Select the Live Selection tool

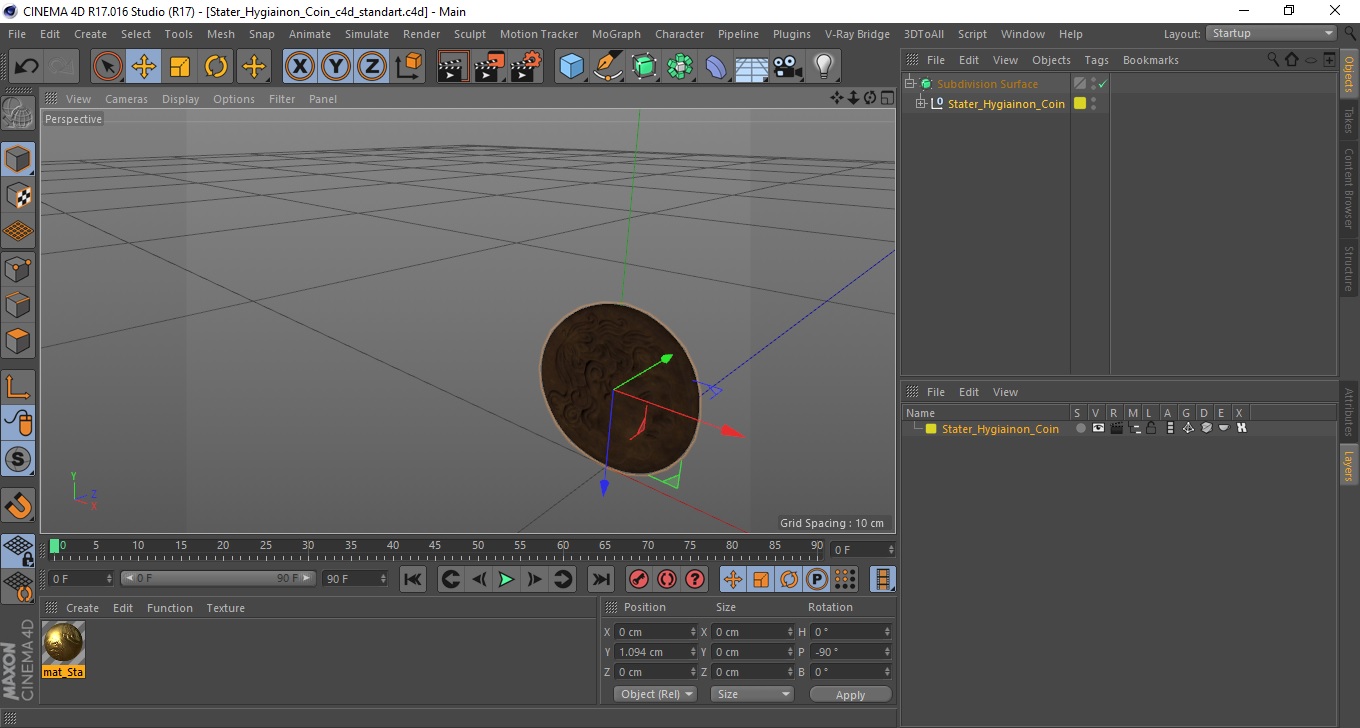pos(108,67)
